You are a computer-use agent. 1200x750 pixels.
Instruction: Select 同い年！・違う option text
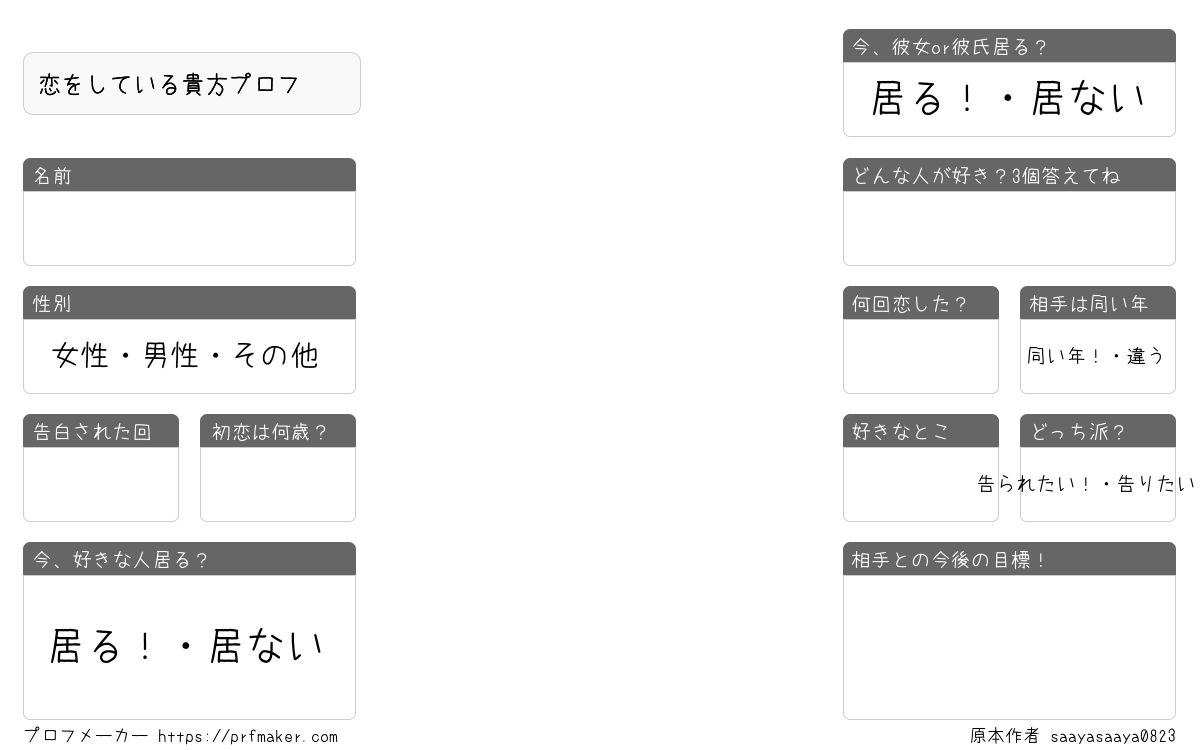[x=1096, y=356]
